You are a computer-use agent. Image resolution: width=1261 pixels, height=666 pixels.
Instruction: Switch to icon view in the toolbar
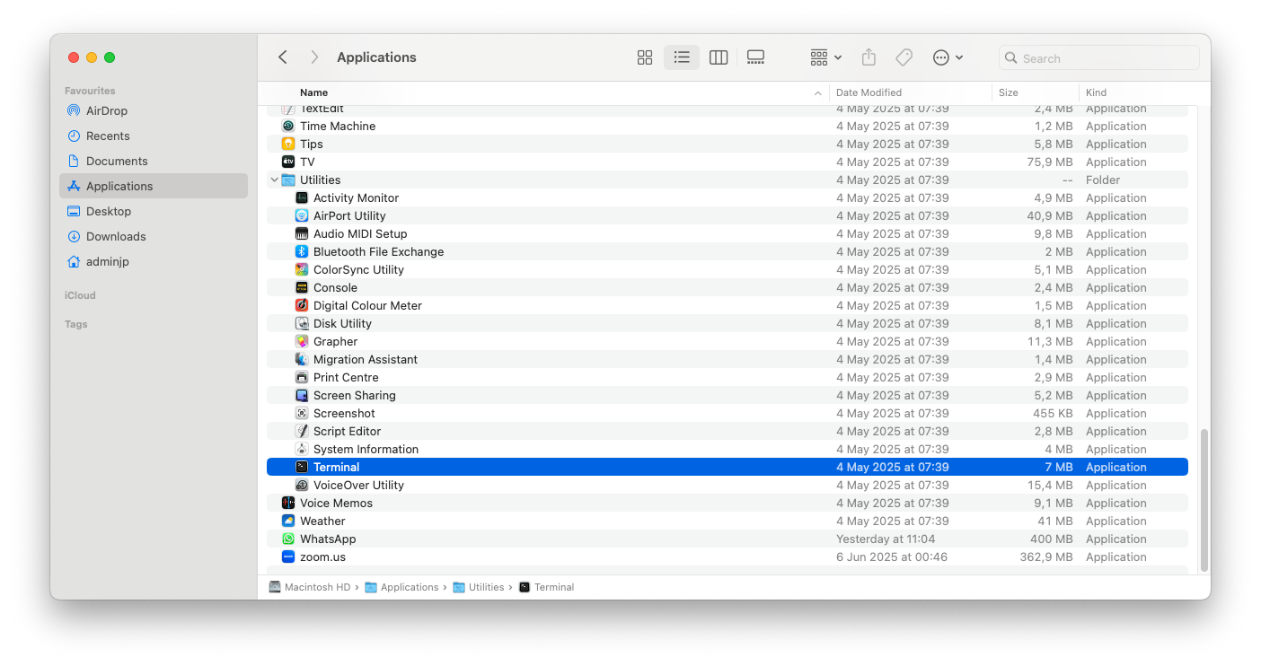pyautogui.click(x=645, y=58)
